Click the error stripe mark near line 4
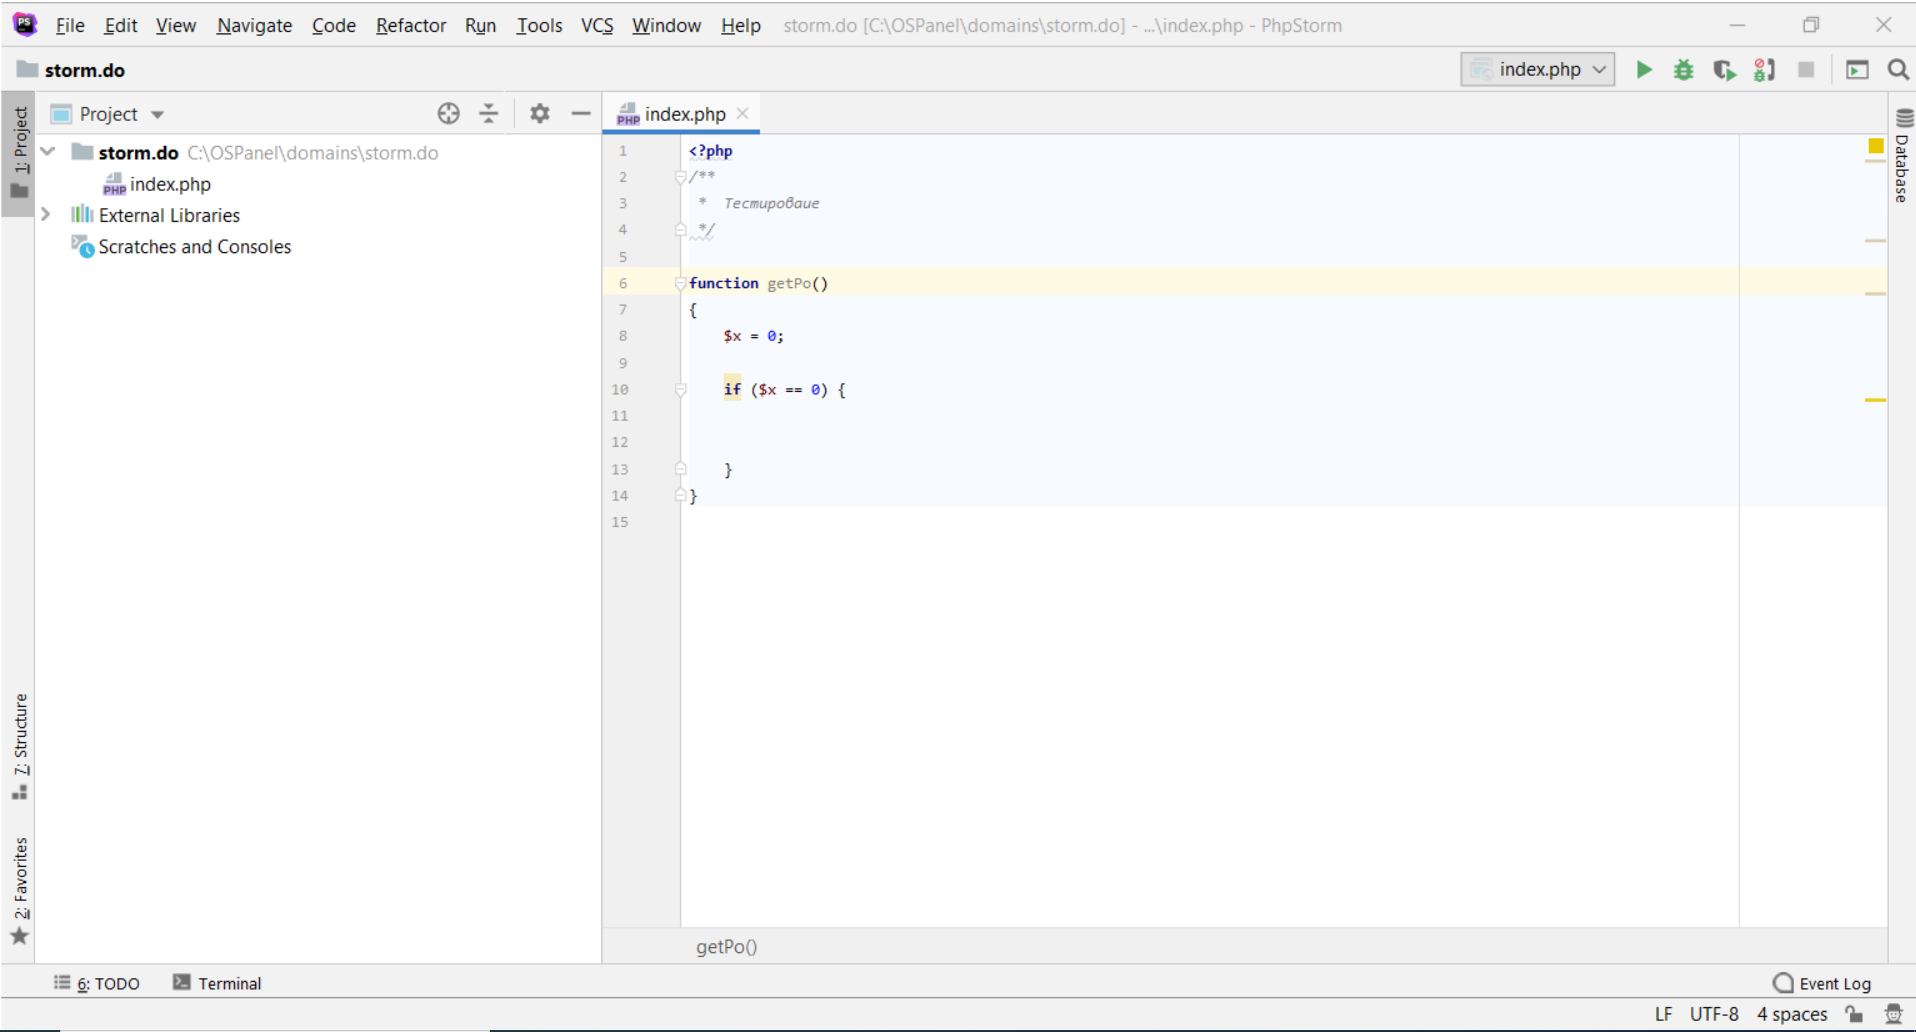This screenshot has width=1916, height=1032. pyautogui.click(x=1875, y=241)
